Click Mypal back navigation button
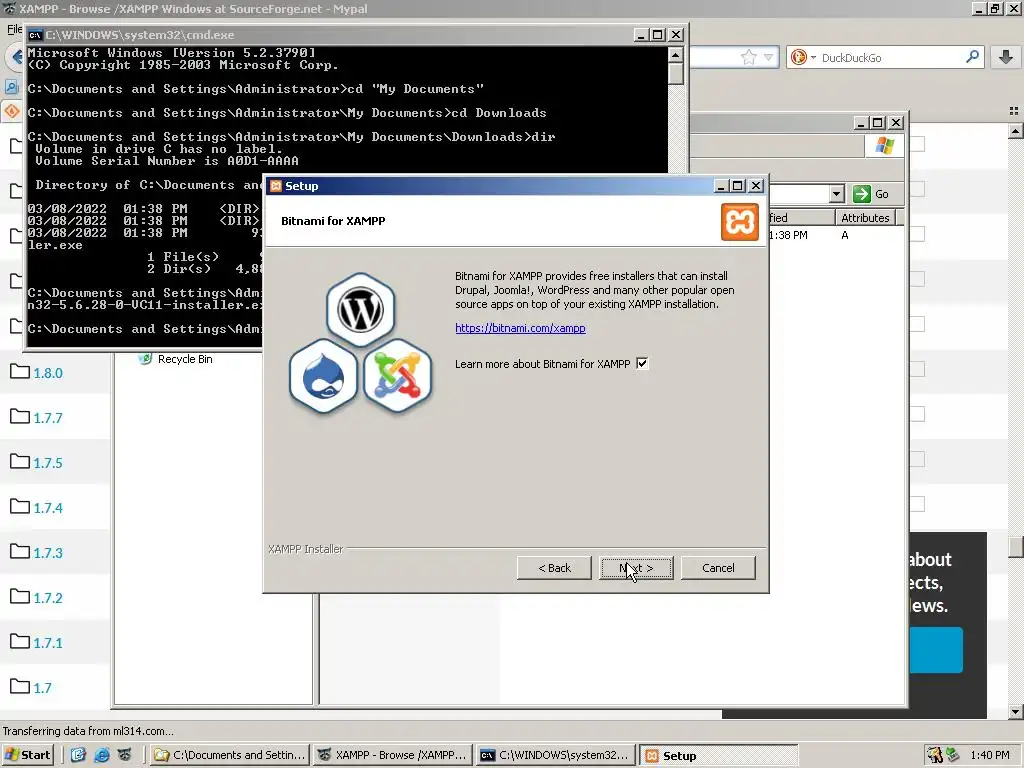This screenshot has width=1024, height=768. pos(16,57)
